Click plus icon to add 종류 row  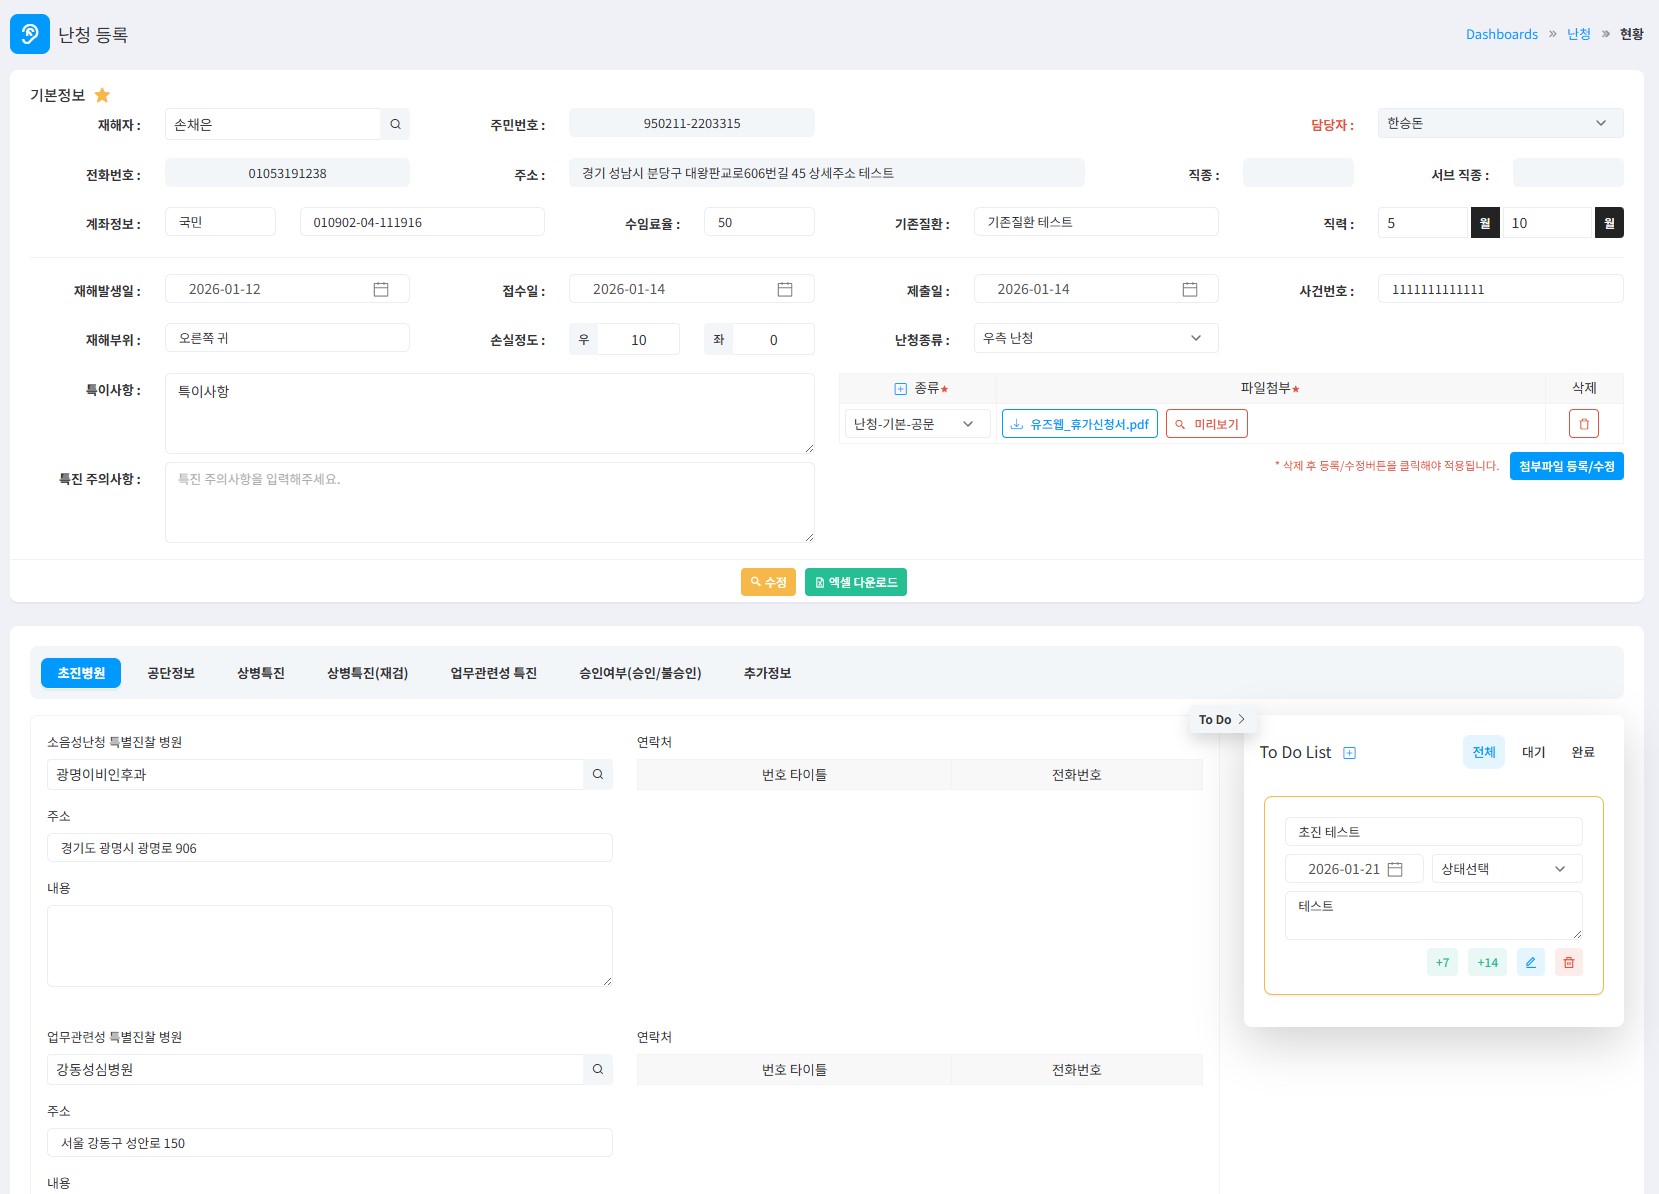coord(900,388)
